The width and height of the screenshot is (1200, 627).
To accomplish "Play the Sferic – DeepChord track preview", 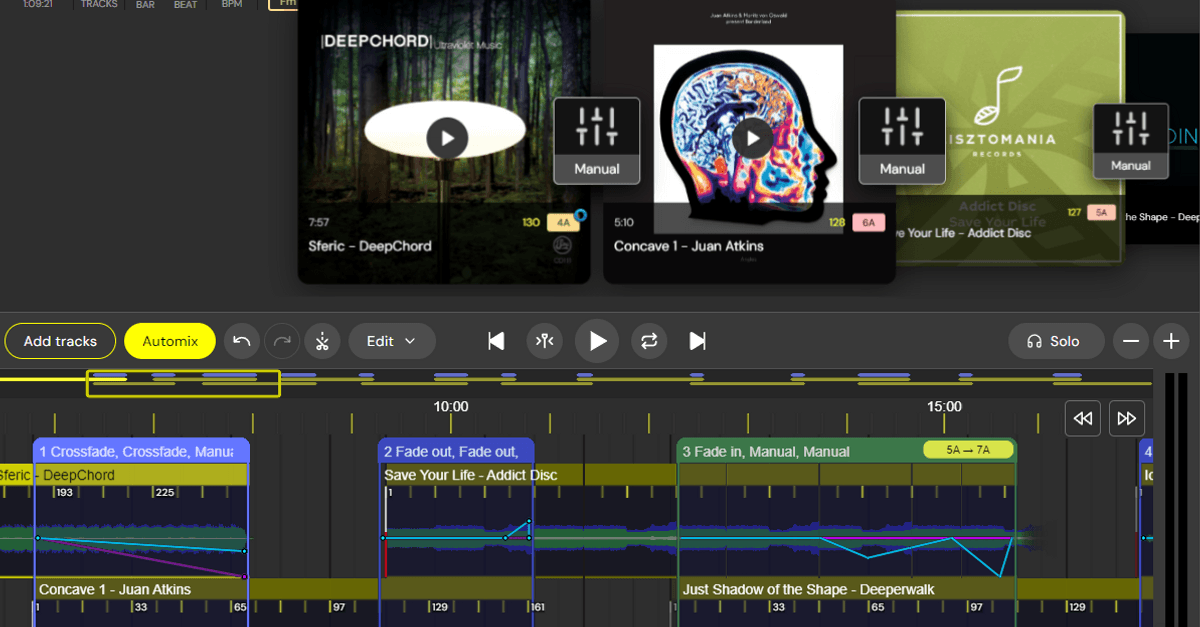I will [x=445, y=138].
